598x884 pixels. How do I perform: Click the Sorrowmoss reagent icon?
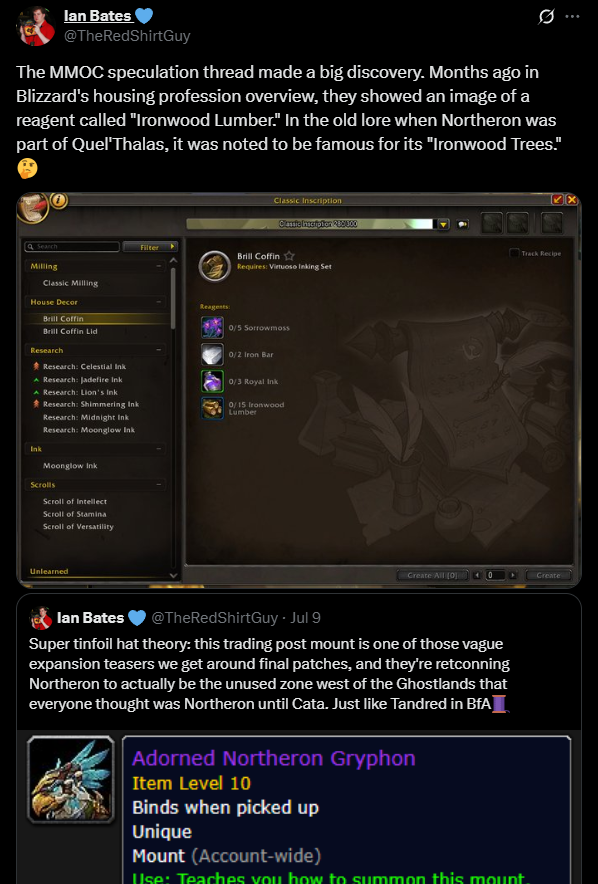(212, 328)
